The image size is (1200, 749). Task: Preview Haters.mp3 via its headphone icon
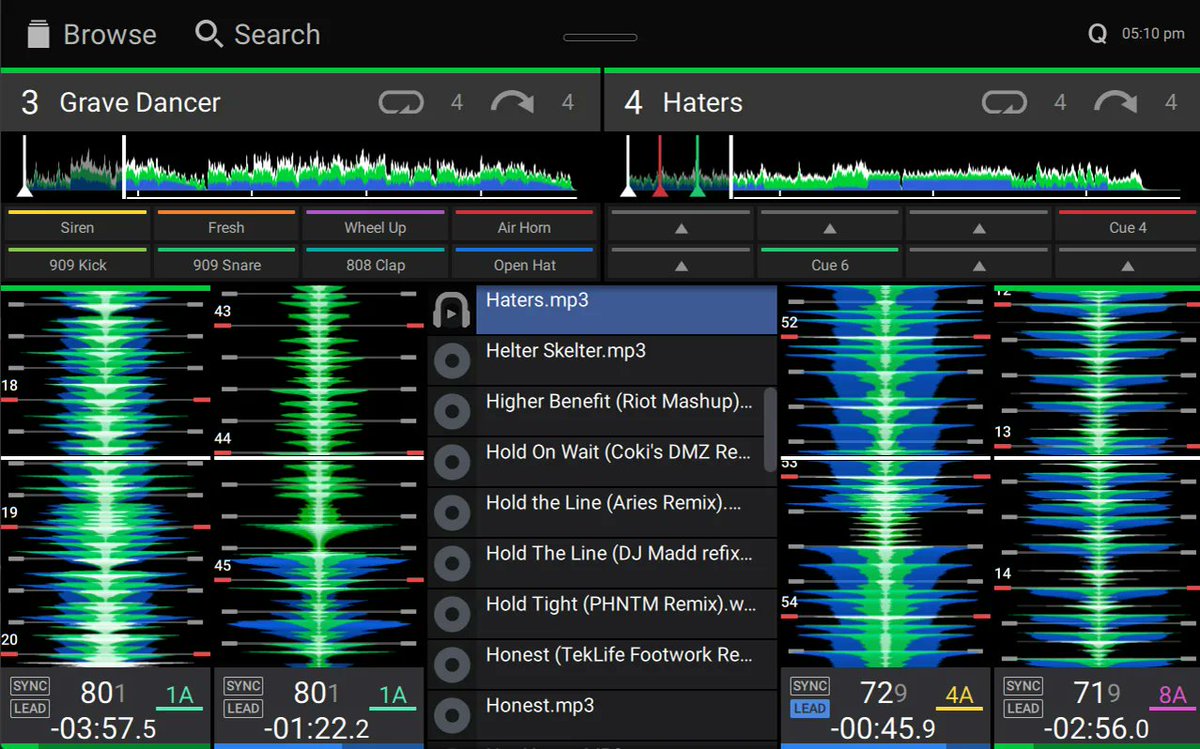452,310
